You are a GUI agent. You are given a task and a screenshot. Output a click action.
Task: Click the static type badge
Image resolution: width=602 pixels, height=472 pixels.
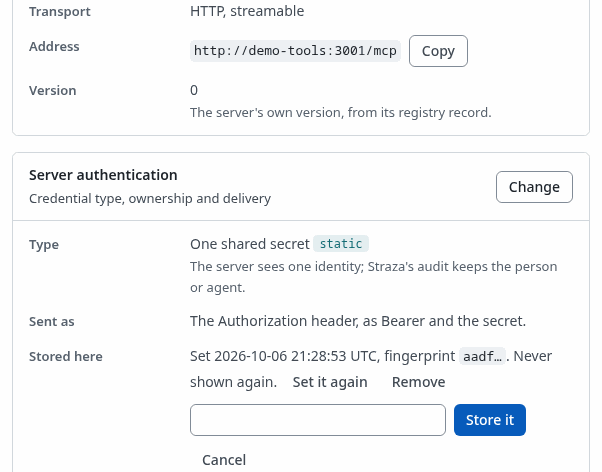pos(341,244)
